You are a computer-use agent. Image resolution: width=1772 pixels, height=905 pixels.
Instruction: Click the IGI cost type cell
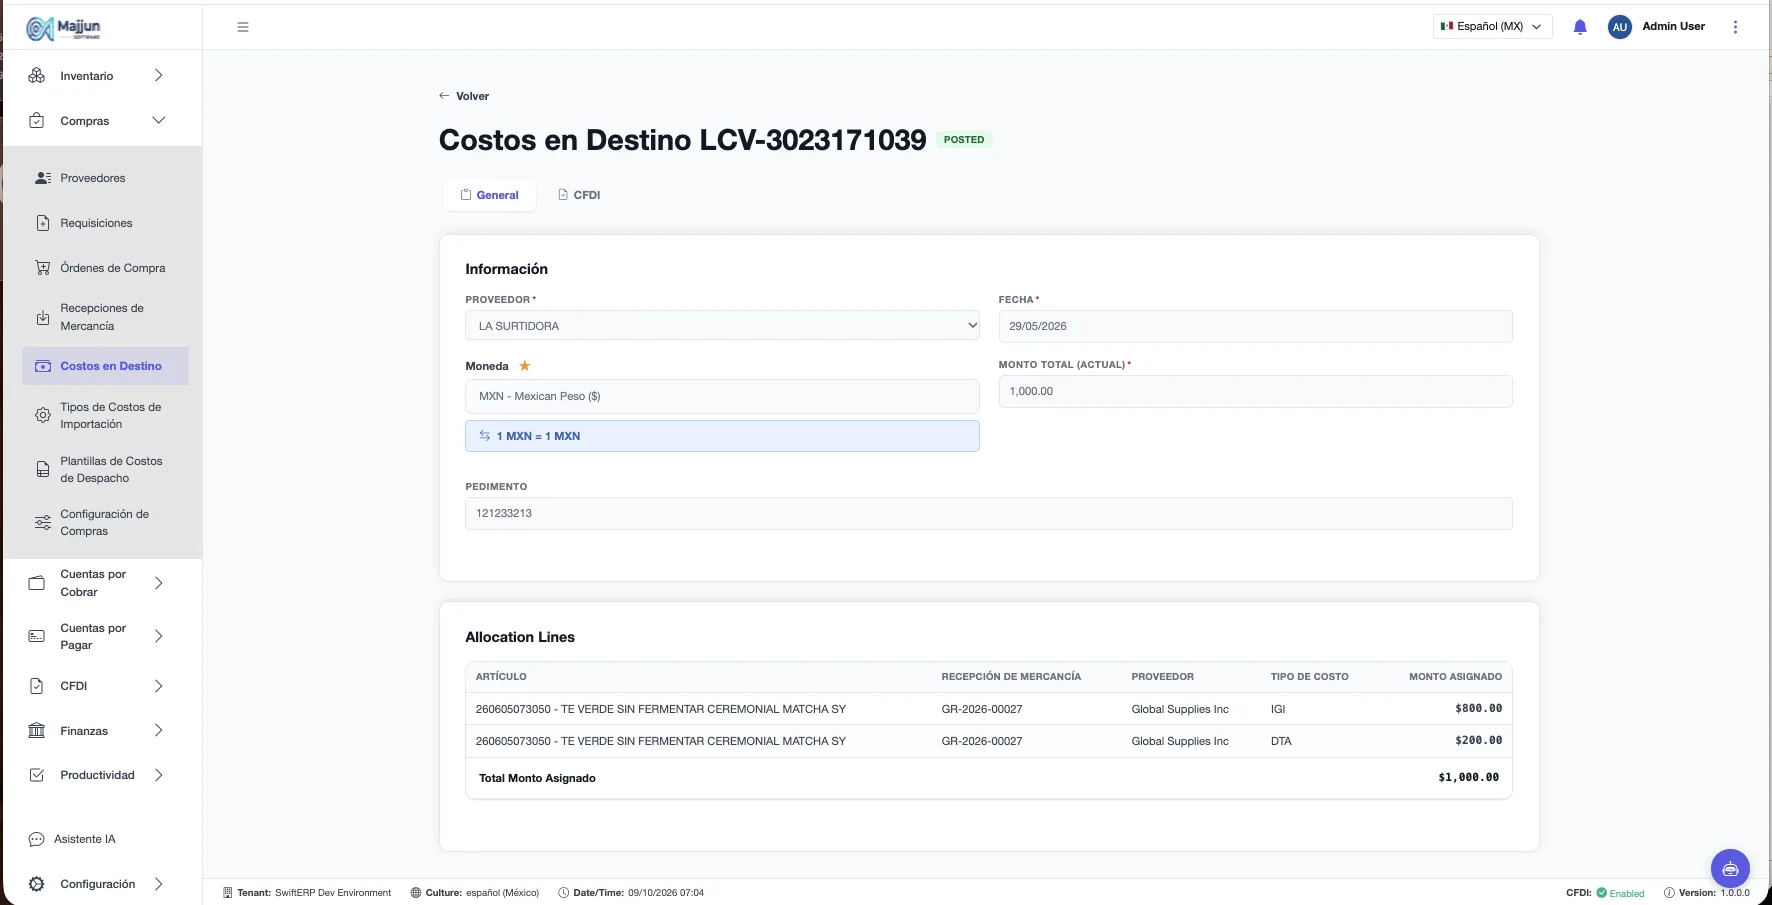1278,709
